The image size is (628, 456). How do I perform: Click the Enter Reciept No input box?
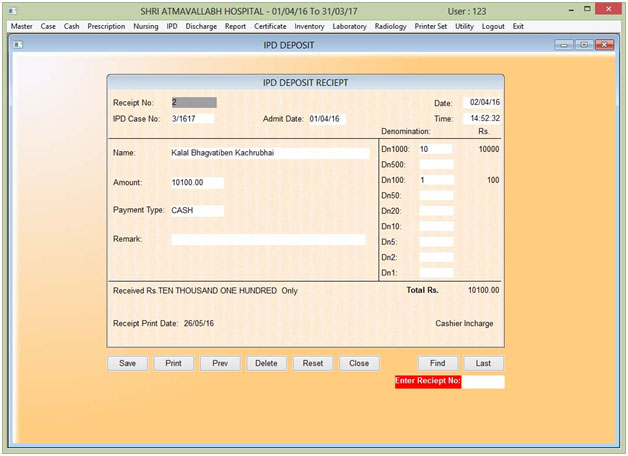click(x=483, y=382)
